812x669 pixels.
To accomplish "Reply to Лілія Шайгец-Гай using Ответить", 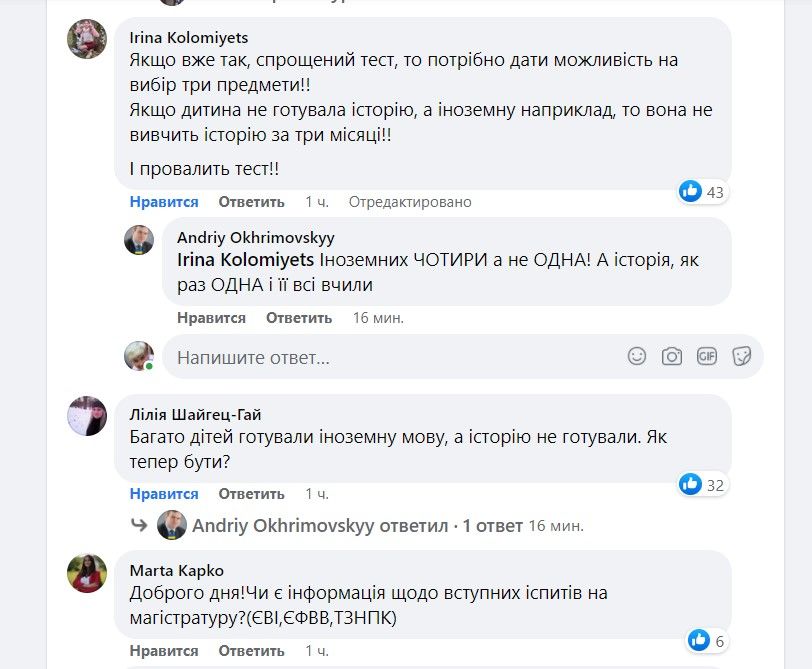I will click(x=250, y=494).
